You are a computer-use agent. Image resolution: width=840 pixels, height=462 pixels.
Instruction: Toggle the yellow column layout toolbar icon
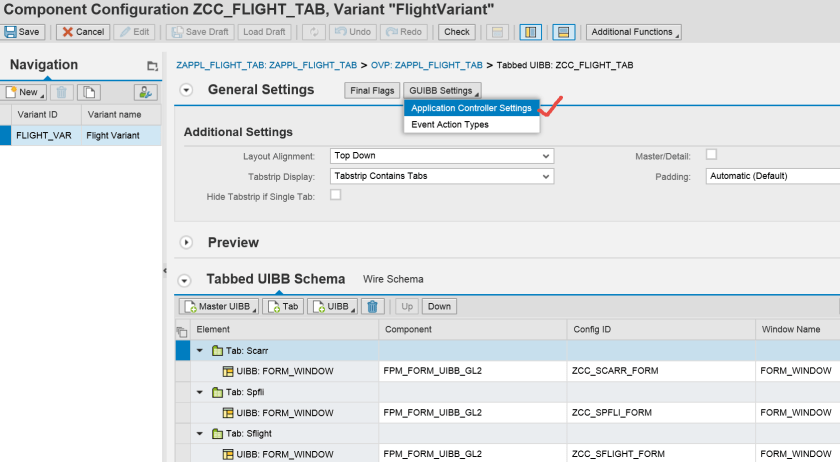tap(531, 32)
